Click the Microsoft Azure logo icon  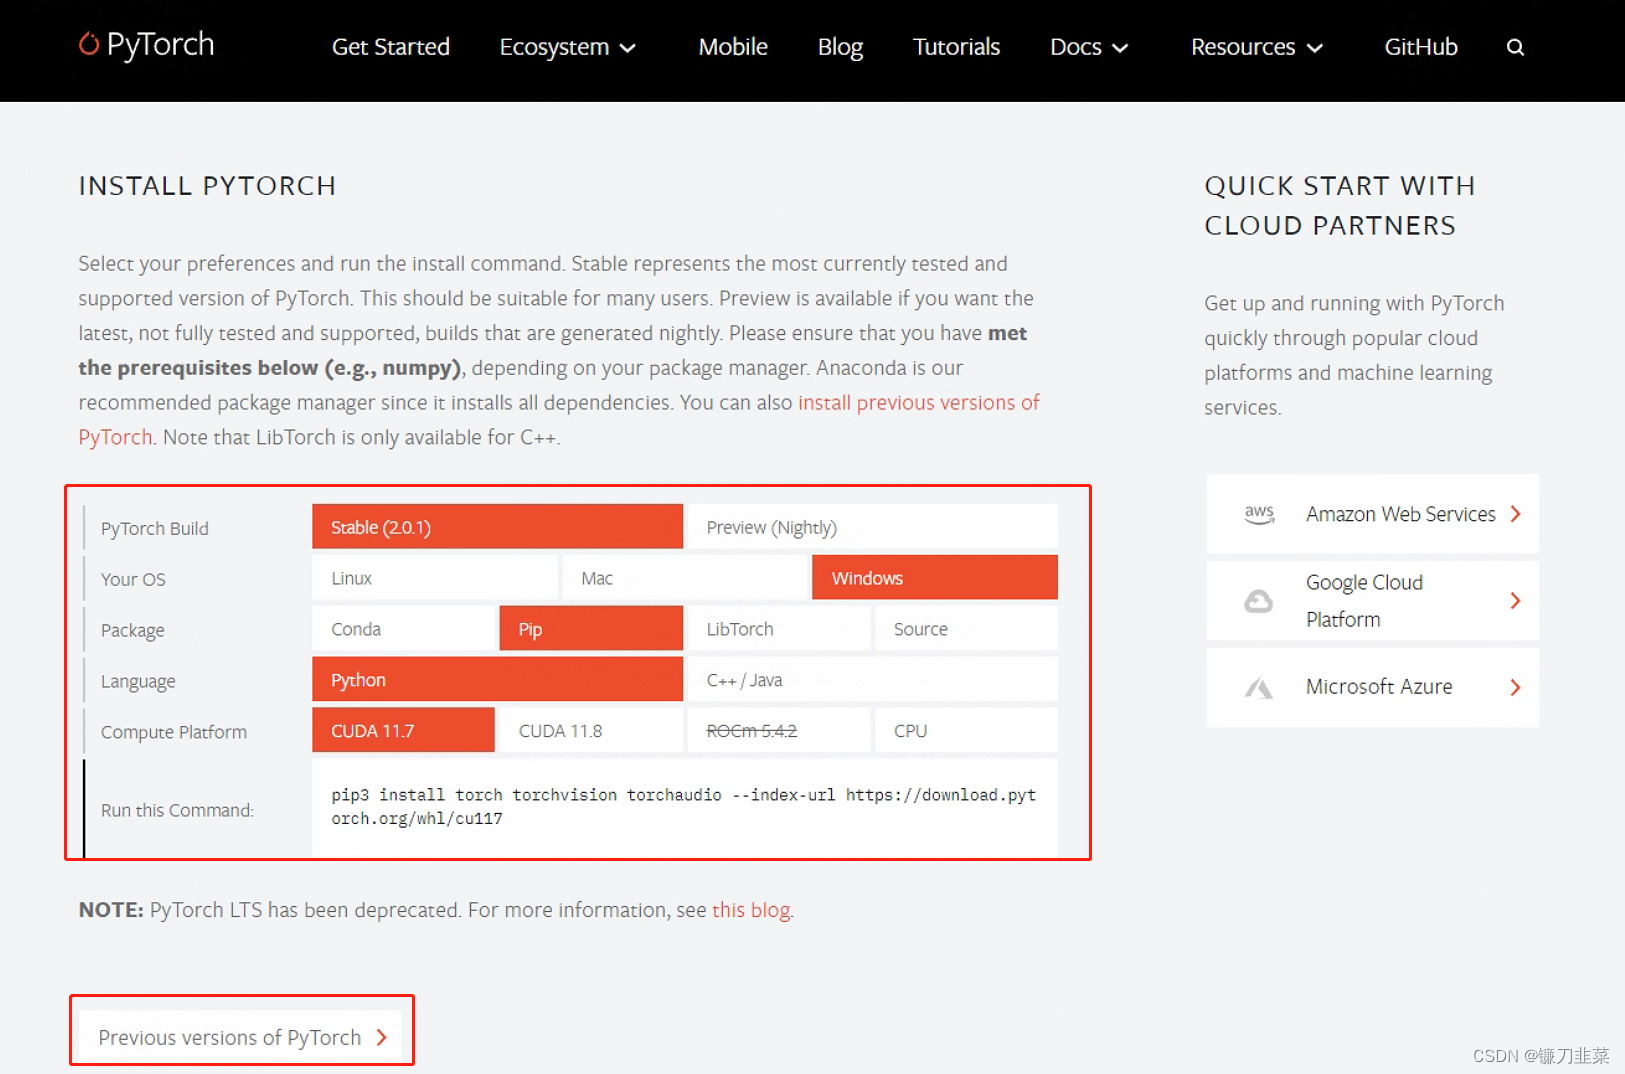pos(1258,687)
